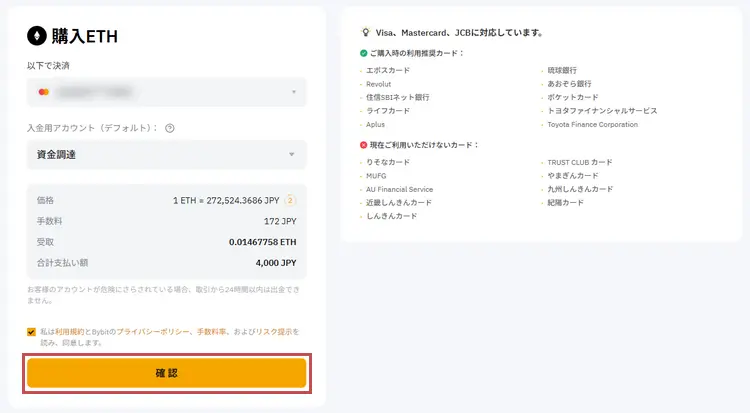This screenshot has width=750, height=413.
Task: Click the Mastercard logo in payment selector
Action: pyautogui.click(x=44, y=92)
